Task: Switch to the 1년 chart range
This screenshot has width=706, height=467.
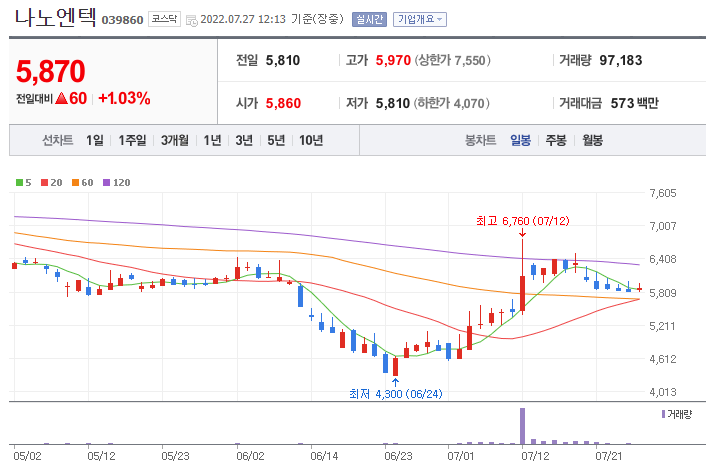Action: pos(213,141)
